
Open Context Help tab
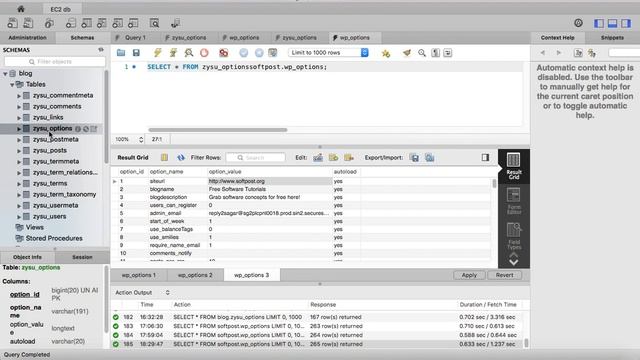tap(558, 38)
